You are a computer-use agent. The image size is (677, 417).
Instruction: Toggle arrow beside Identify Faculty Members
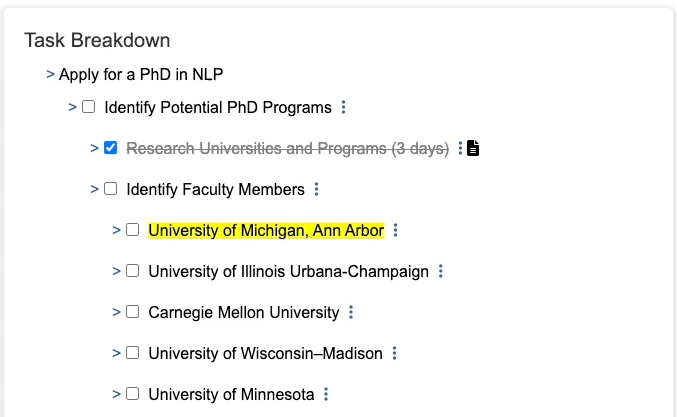tap(94, 189)
